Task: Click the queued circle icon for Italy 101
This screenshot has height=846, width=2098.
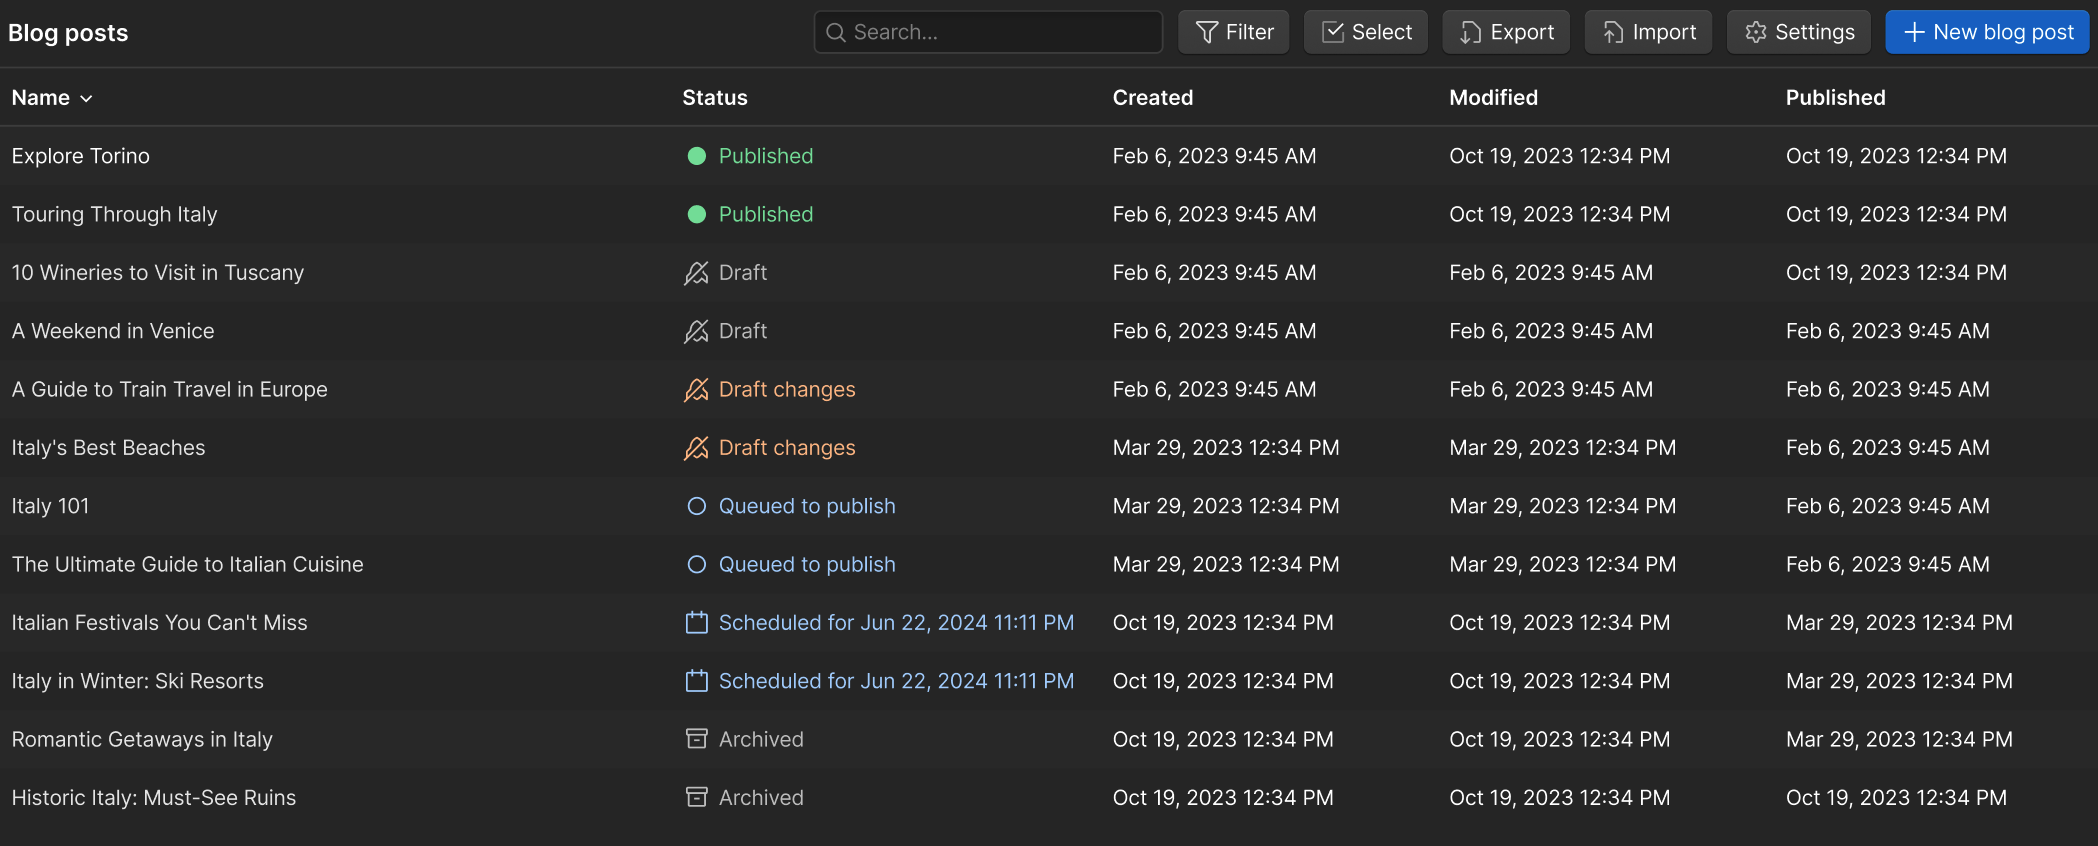Action: tap(697, 506)
